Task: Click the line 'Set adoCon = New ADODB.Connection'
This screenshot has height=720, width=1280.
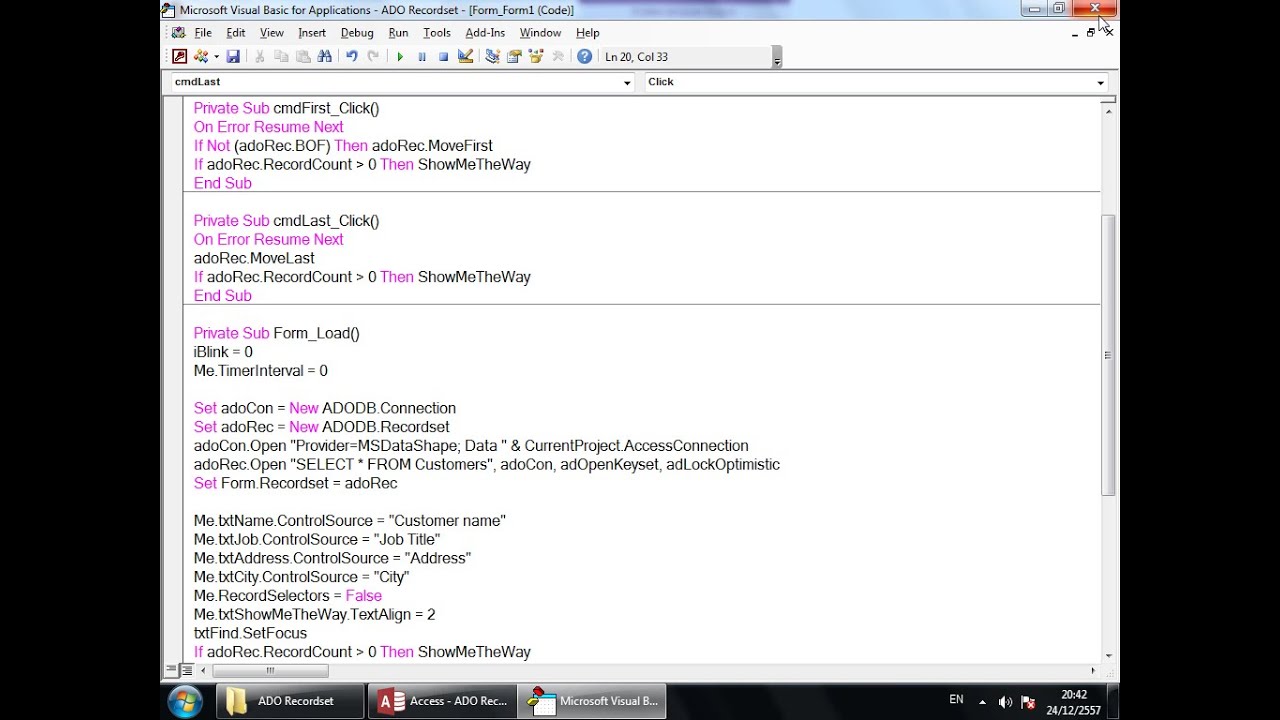Action: point(324,408)
